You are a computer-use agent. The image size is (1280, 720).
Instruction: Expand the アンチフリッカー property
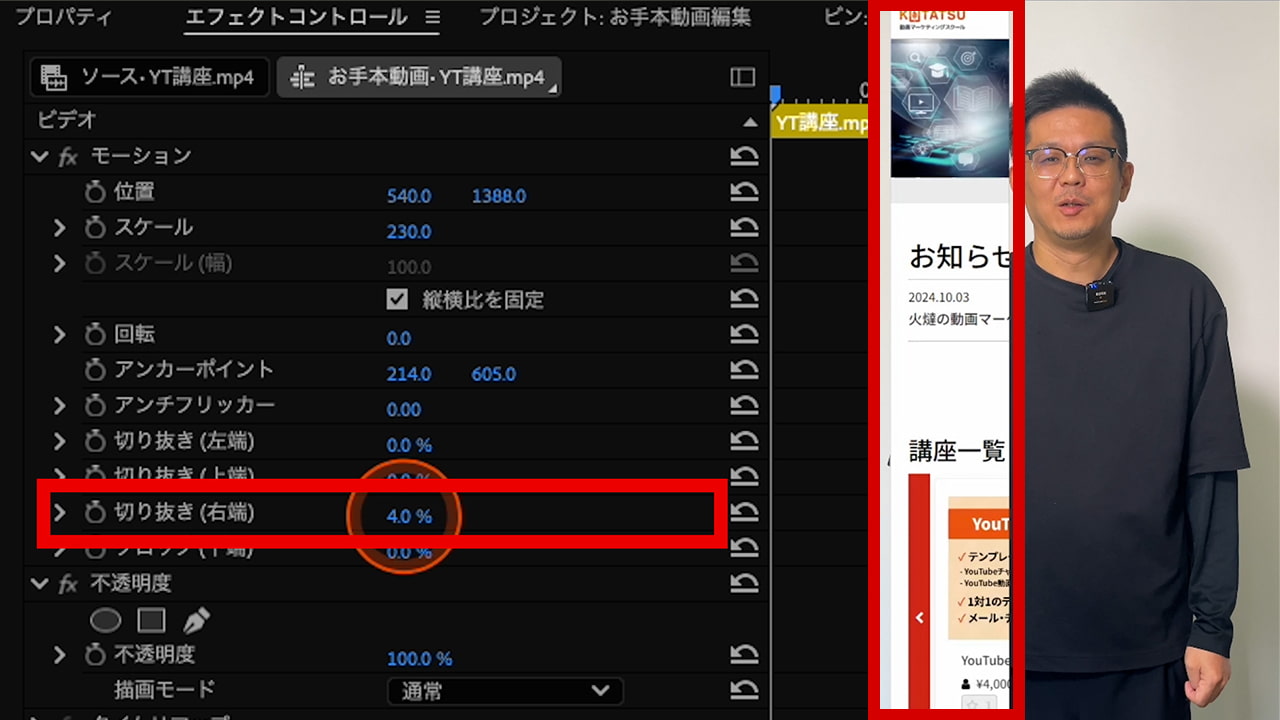[59, 406]
